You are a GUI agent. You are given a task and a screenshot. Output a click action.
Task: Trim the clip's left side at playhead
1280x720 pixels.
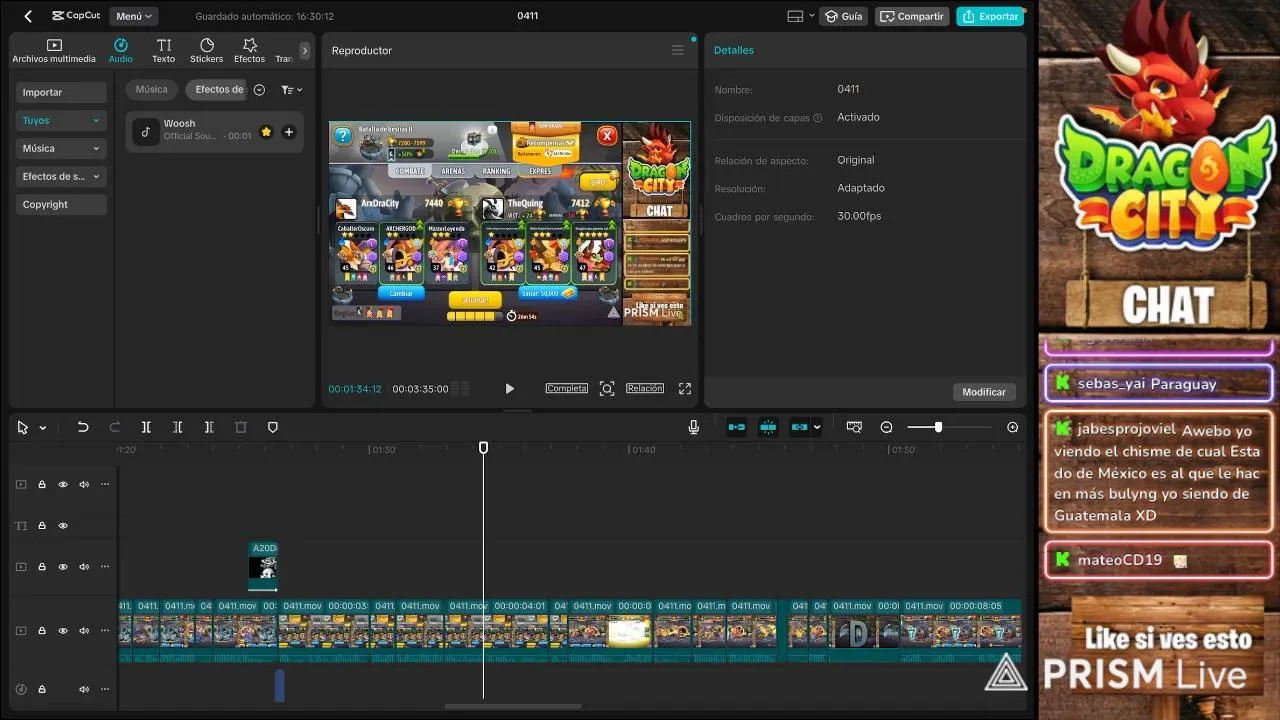(177, 427)
